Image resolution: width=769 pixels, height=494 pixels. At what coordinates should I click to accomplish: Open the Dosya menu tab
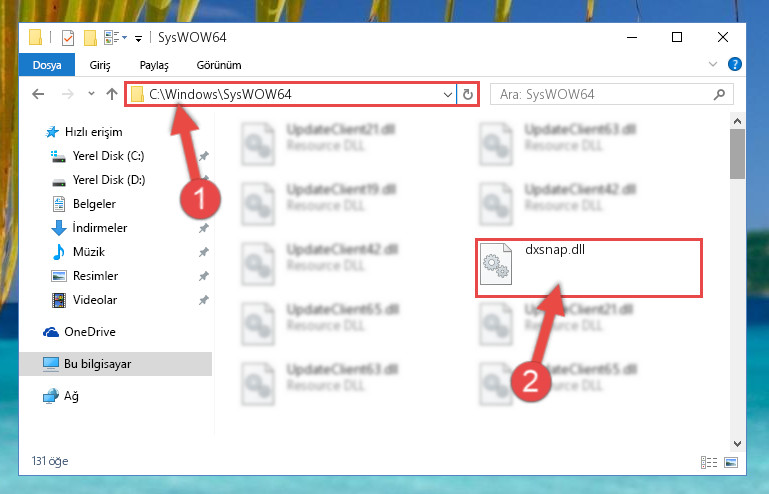tap(47, 65)
